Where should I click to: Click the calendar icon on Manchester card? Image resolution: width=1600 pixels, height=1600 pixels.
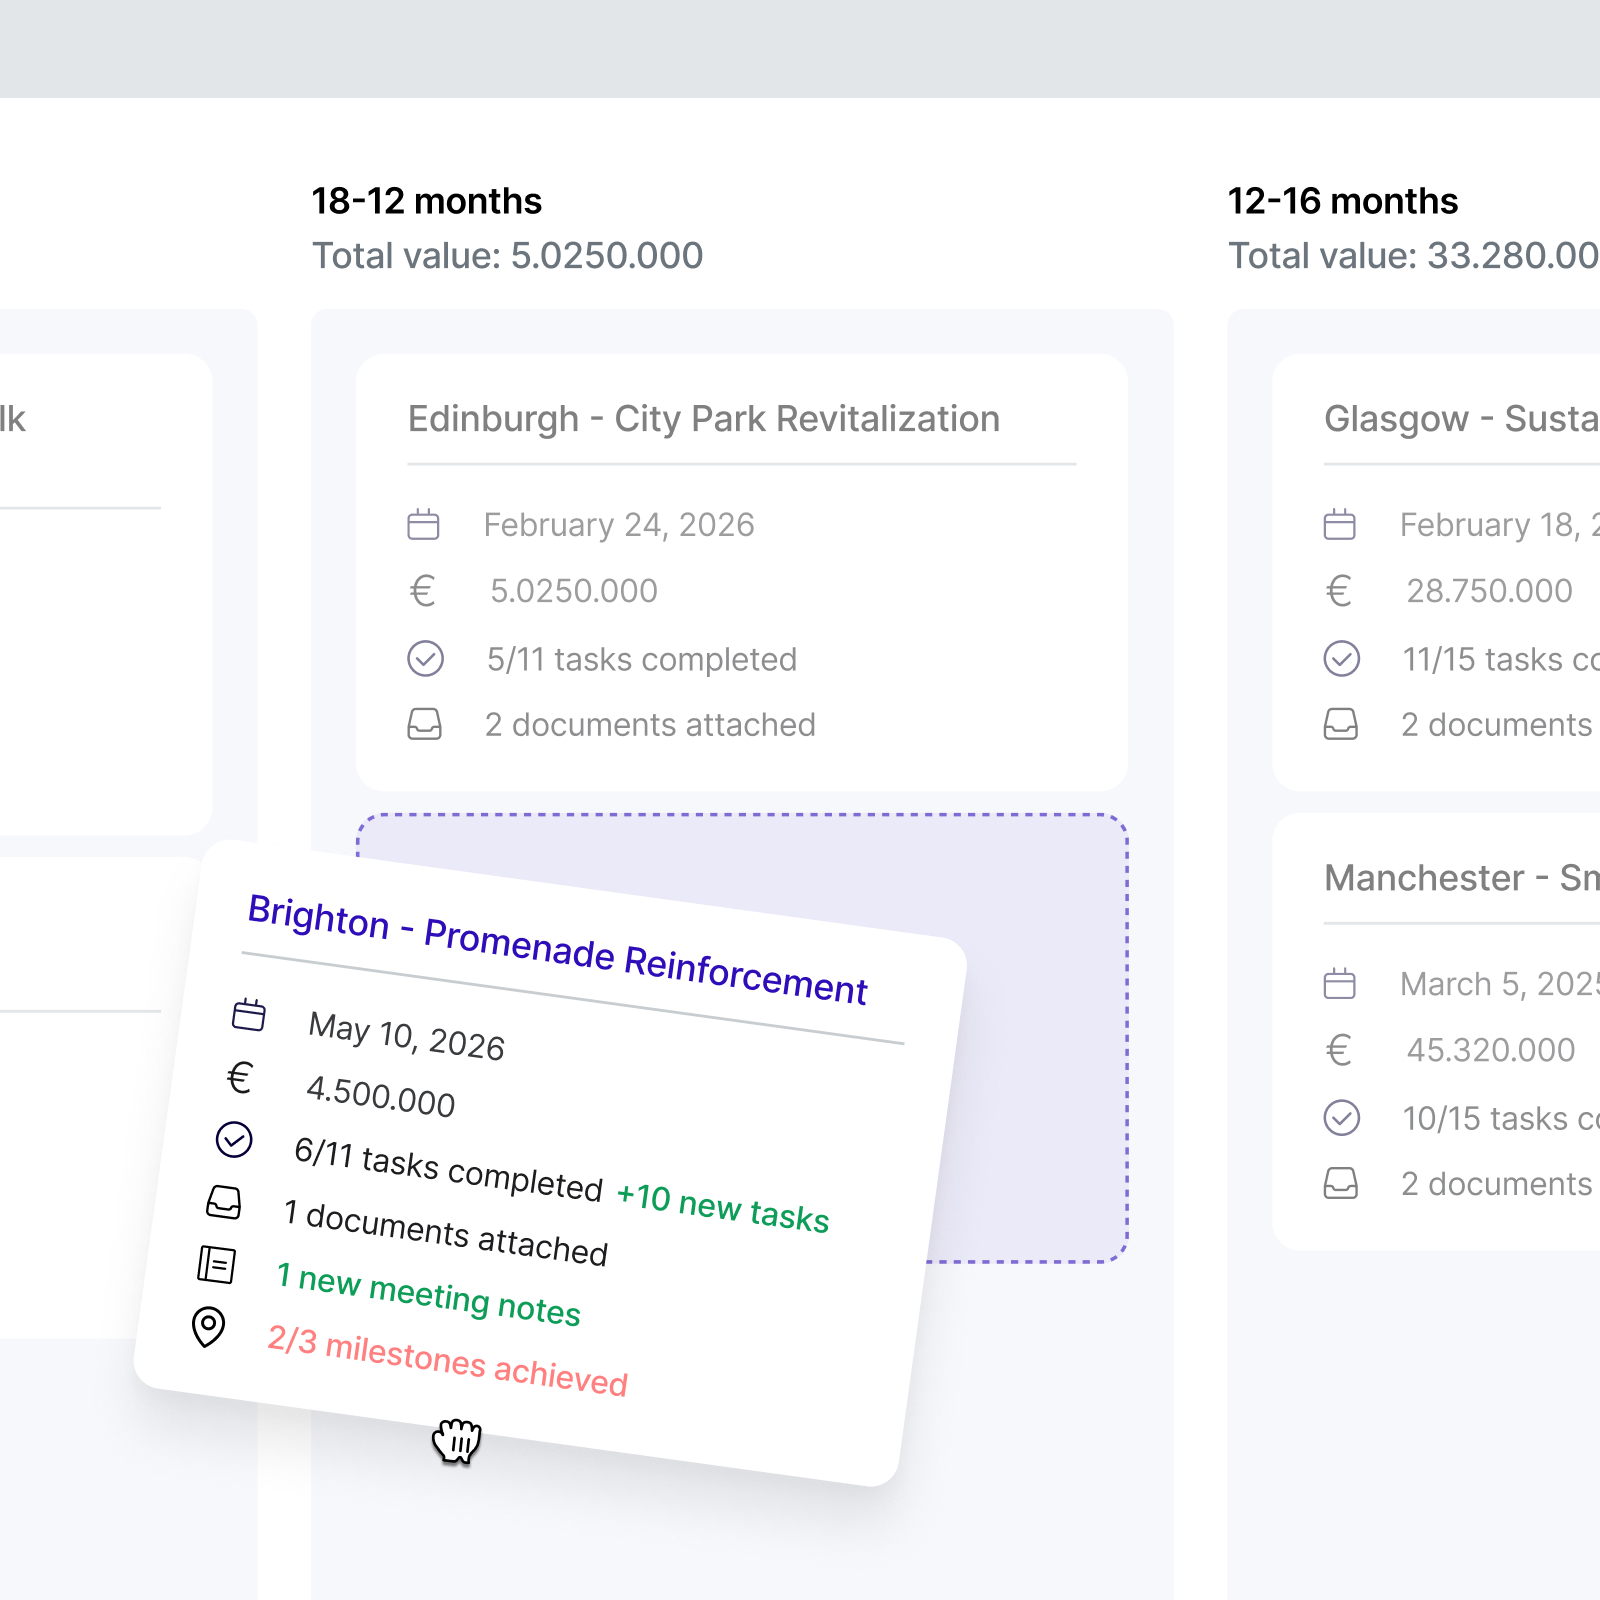pyautogui.click(x=1340, y=984)
